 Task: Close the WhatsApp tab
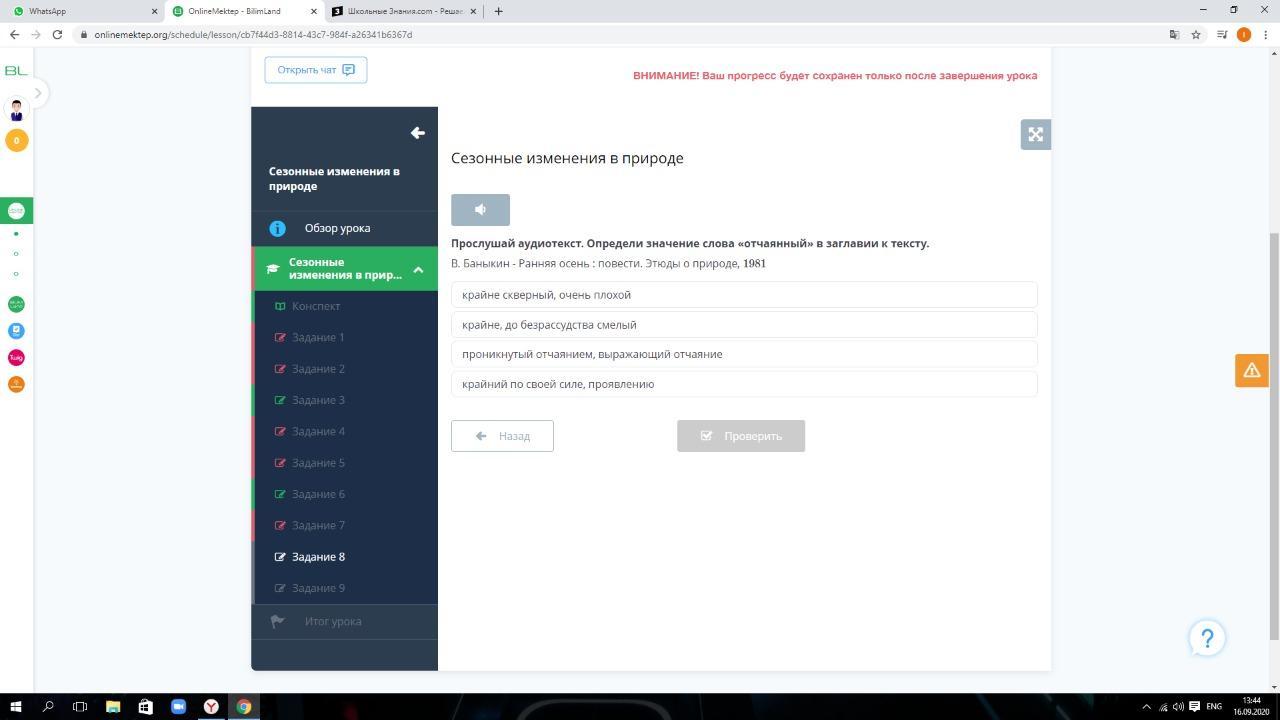[154, 11]
